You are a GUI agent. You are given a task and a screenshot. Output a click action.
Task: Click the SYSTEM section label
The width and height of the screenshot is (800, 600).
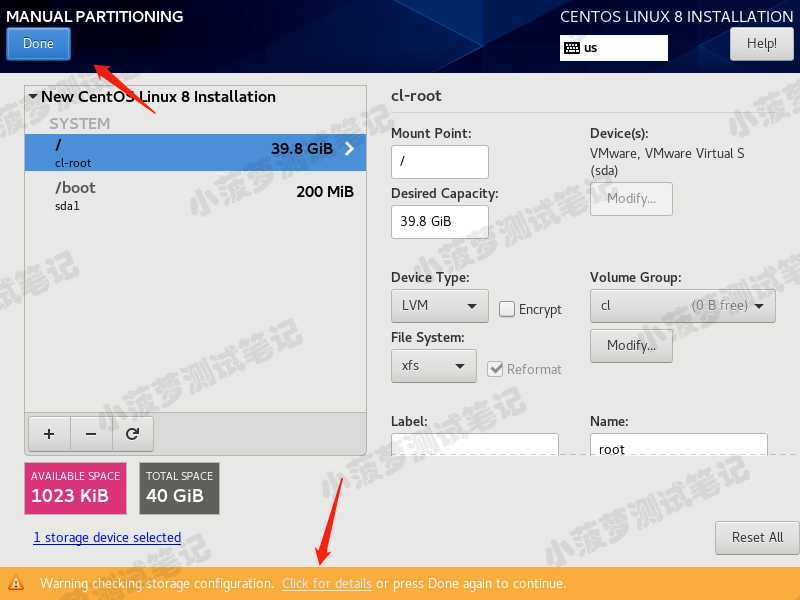(79, 123)
